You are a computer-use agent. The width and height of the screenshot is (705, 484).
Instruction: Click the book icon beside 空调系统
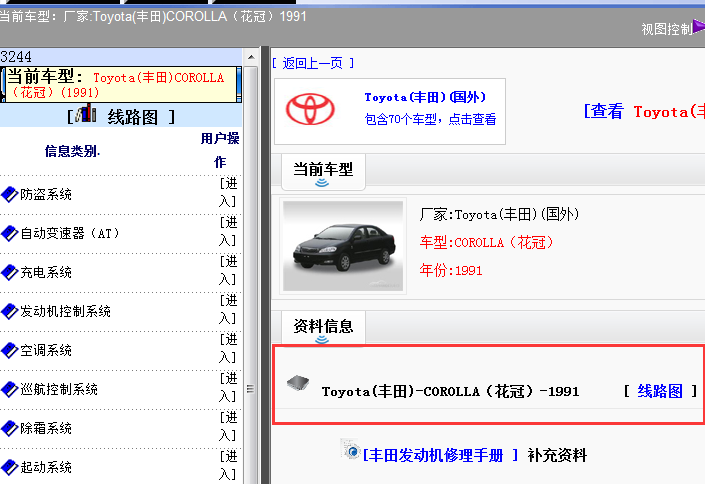[x=9, y=350]
